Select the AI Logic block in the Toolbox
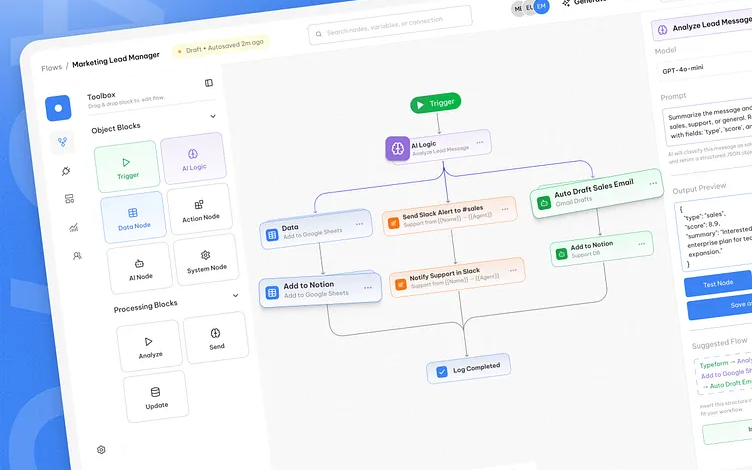The height and width of the screenshot is (470, 752). coord(193,160)
